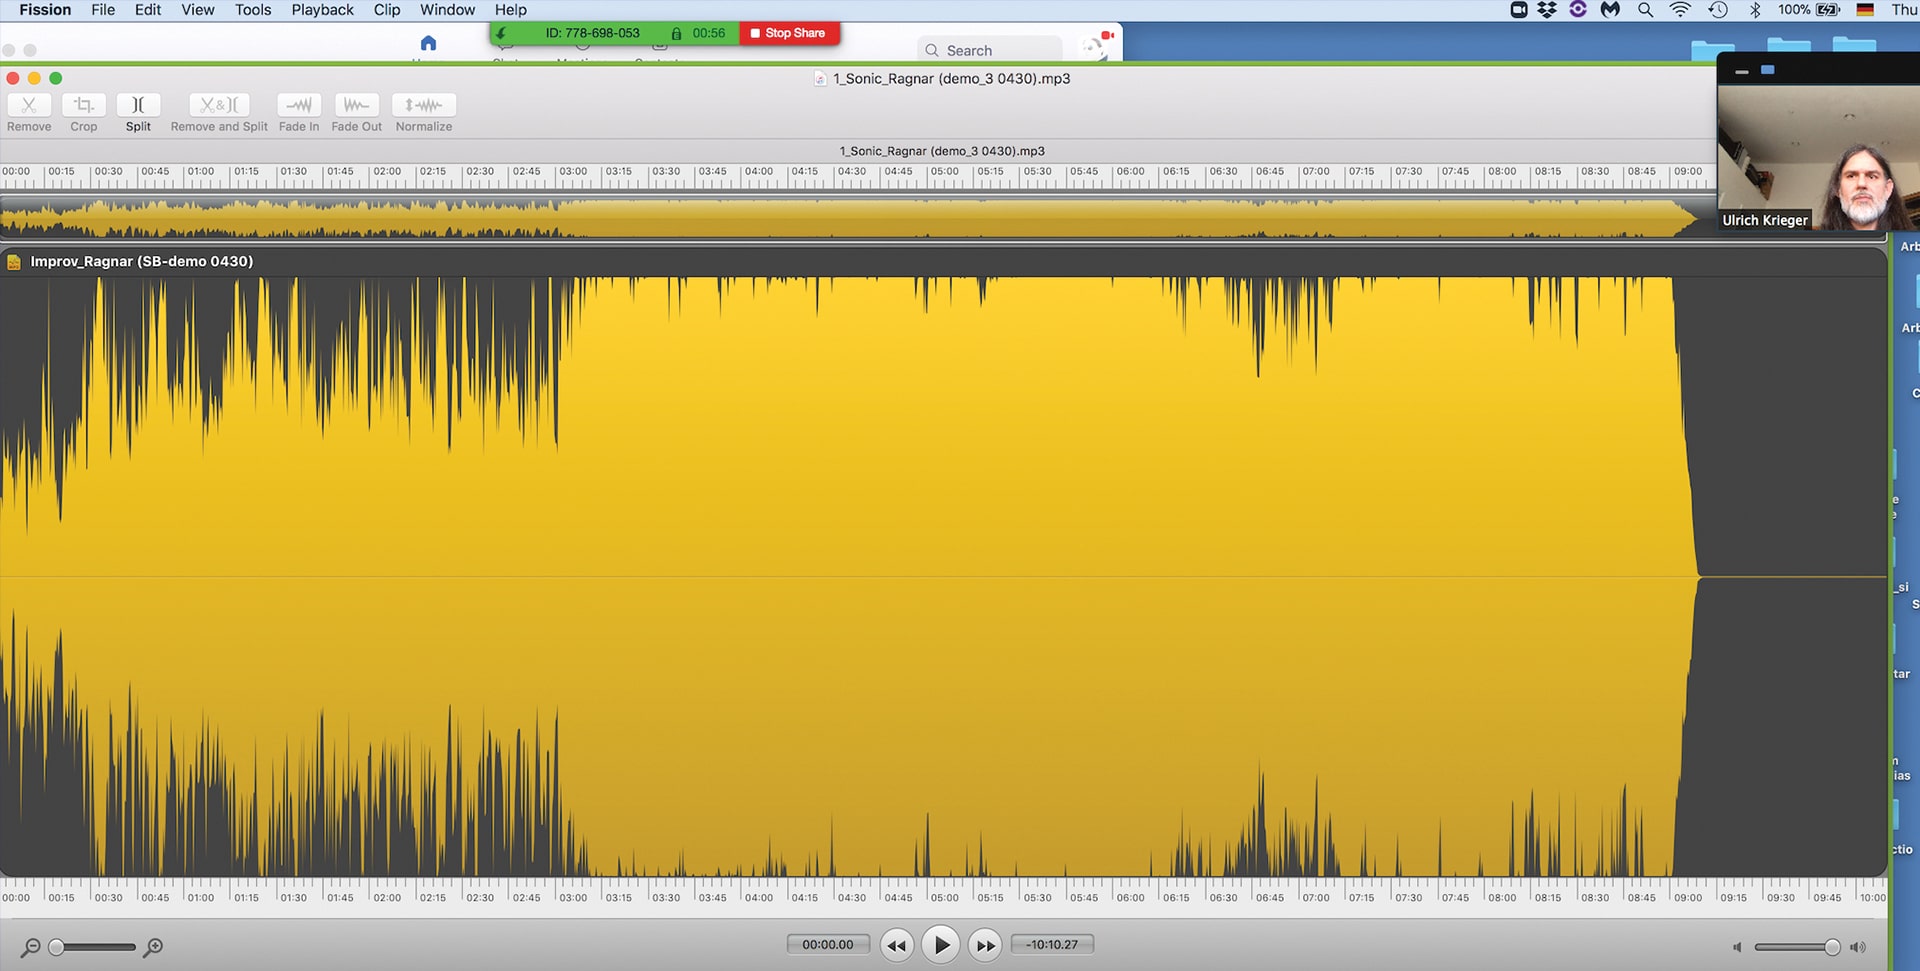
Task: Click the low volume speaker icon
Action: (1737, 947)
